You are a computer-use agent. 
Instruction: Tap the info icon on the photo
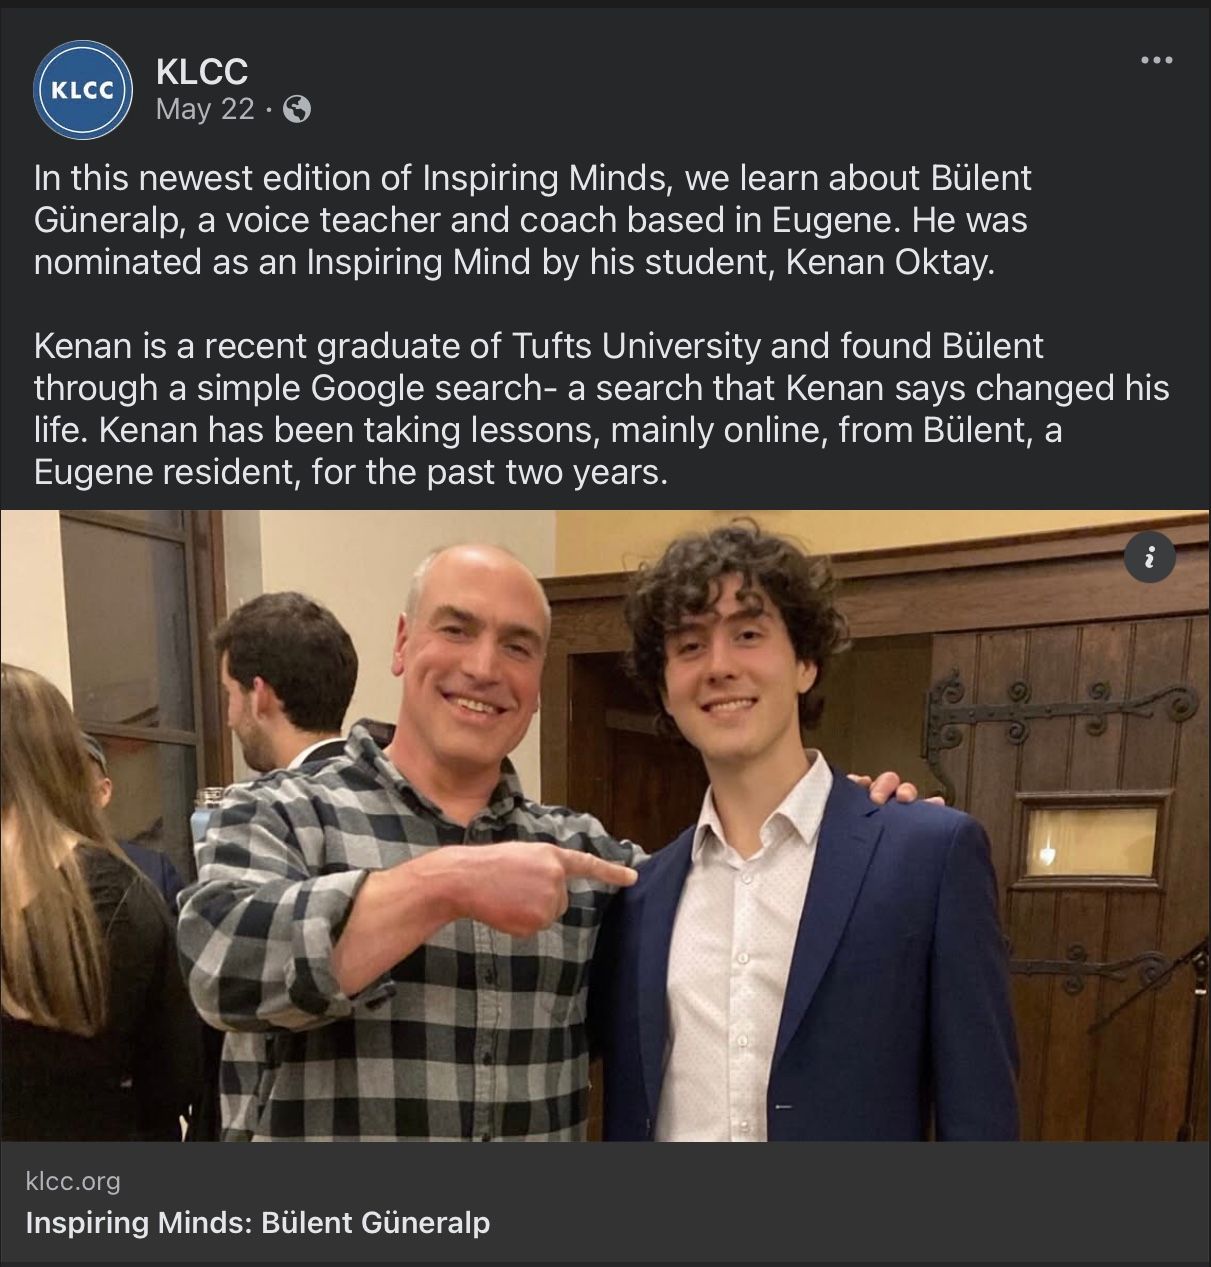point(1149,557)
